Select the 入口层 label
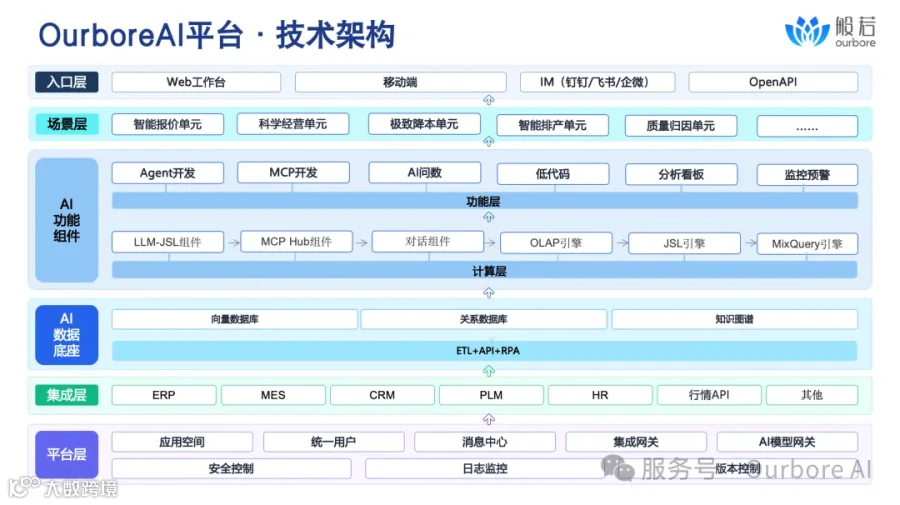The image size is (900, 505). pos(67,82)
